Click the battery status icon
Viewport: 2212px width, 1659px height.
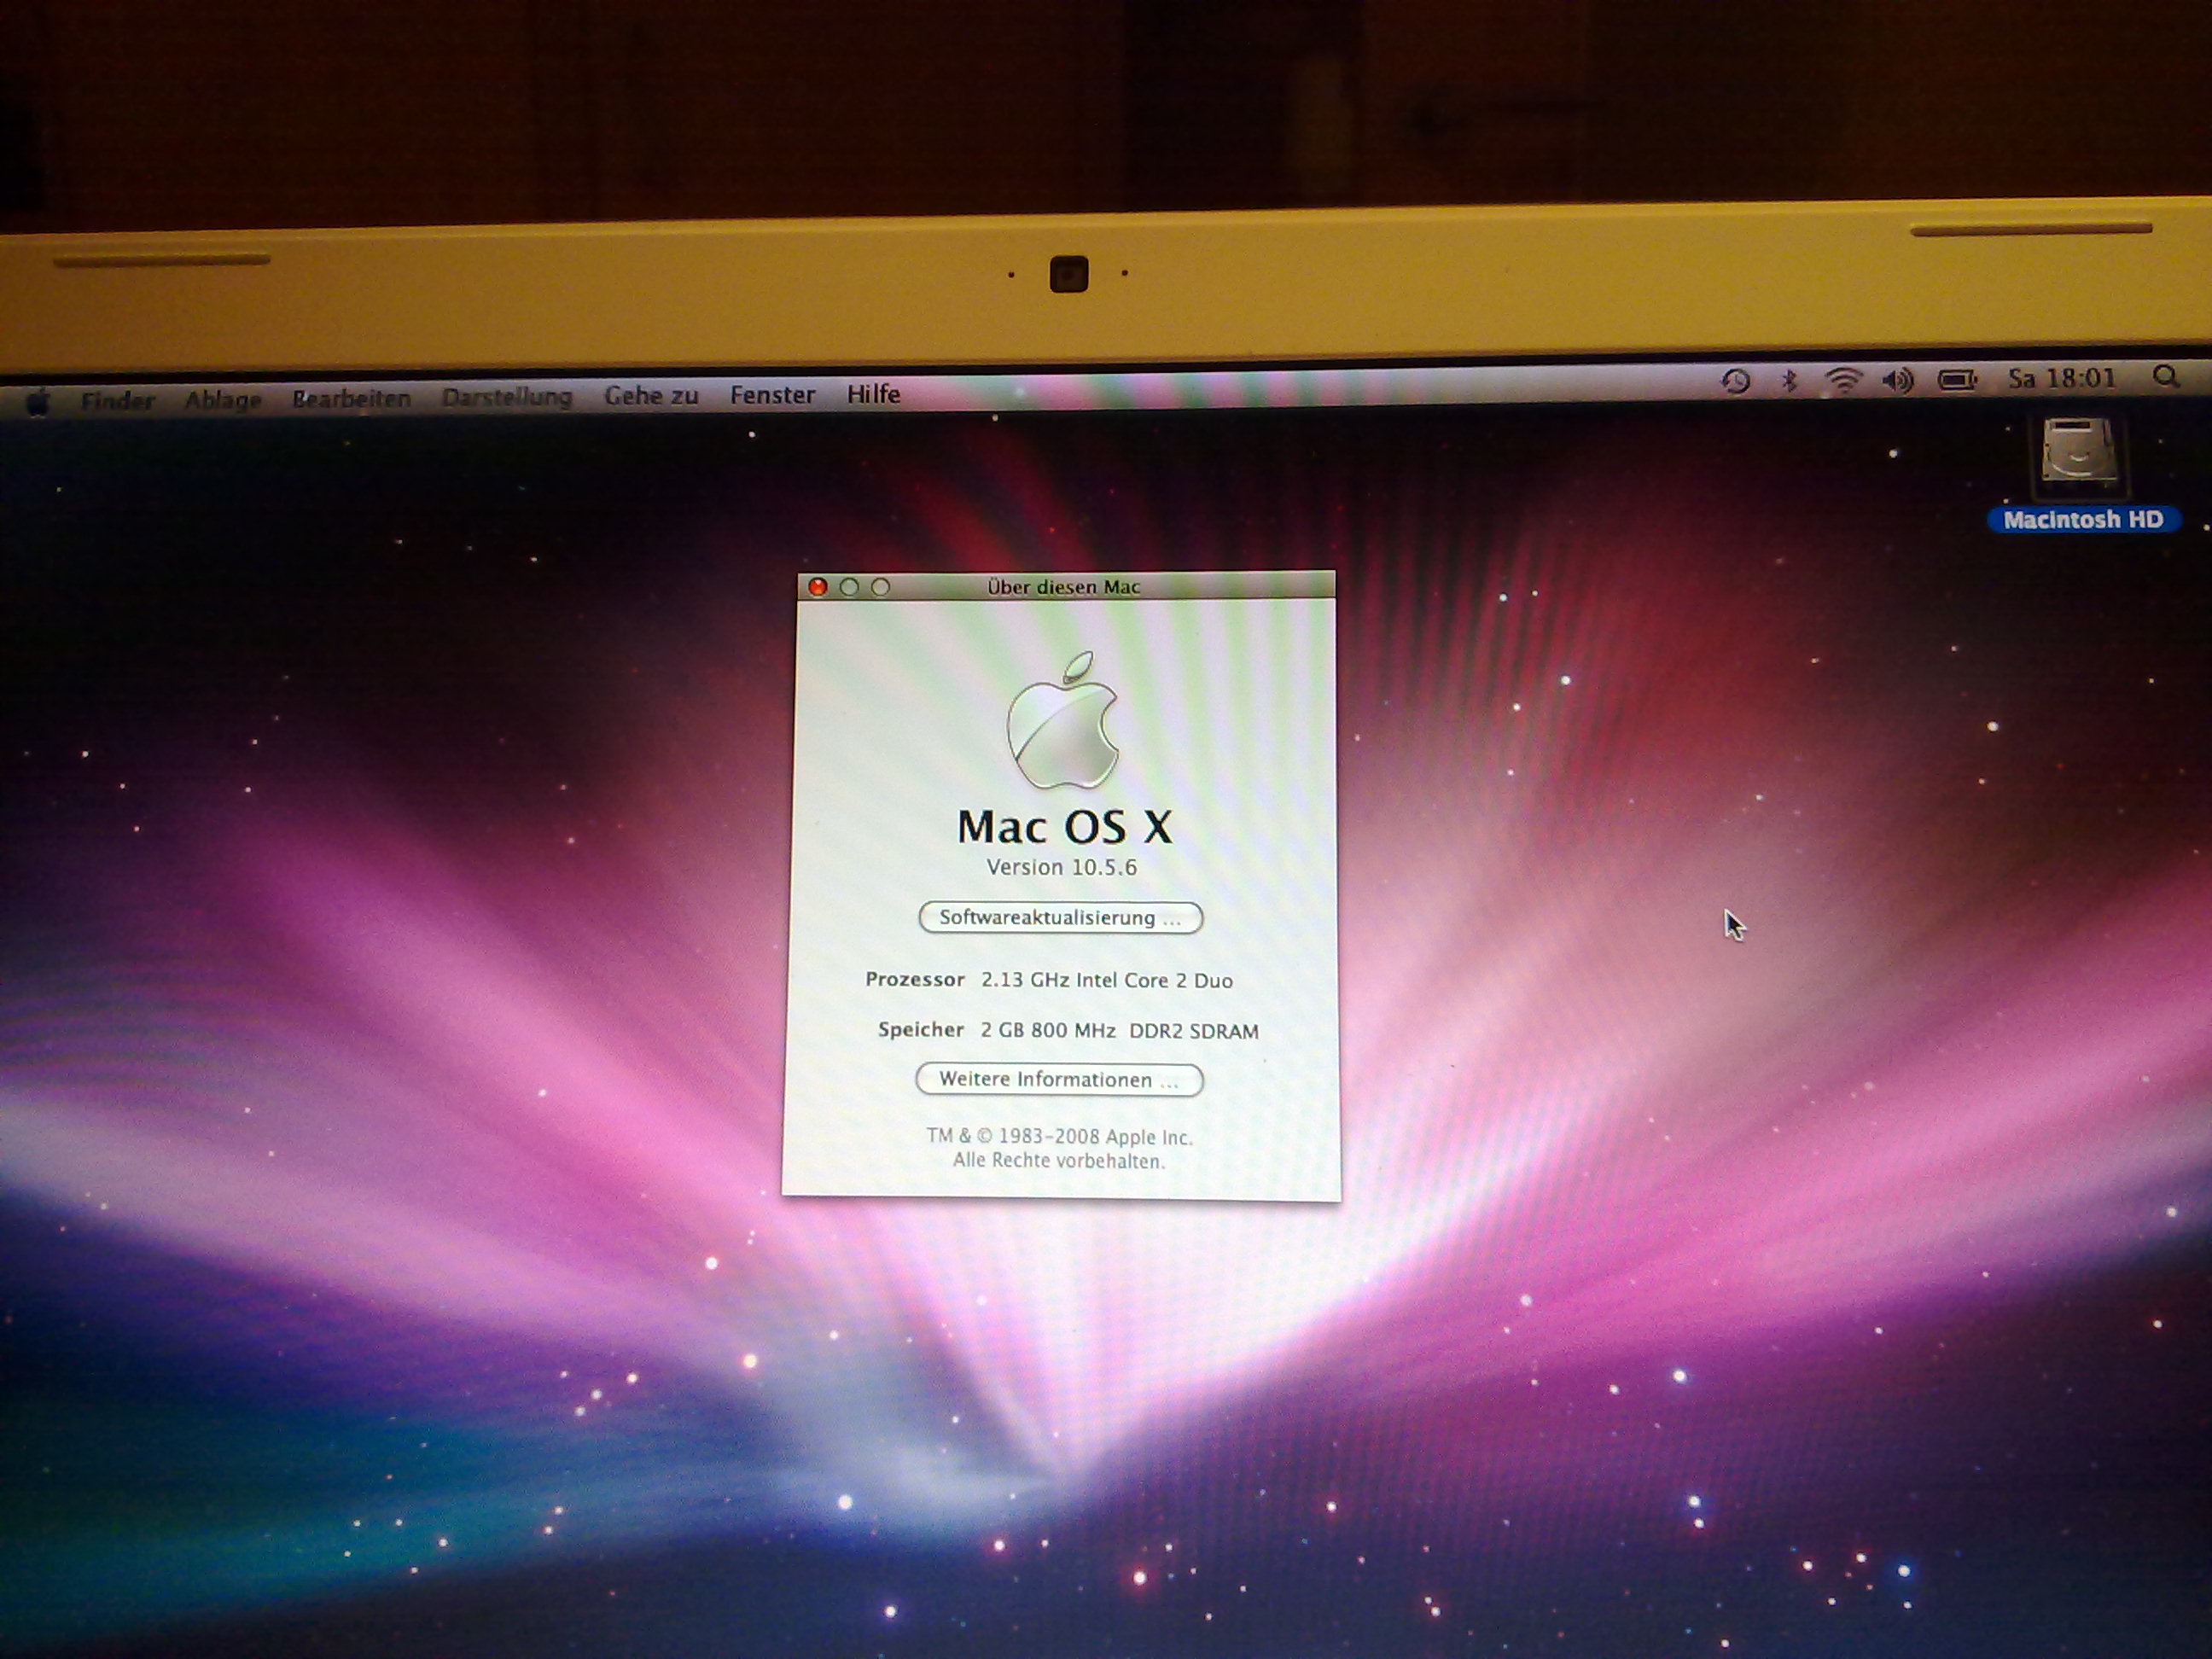1957,379
